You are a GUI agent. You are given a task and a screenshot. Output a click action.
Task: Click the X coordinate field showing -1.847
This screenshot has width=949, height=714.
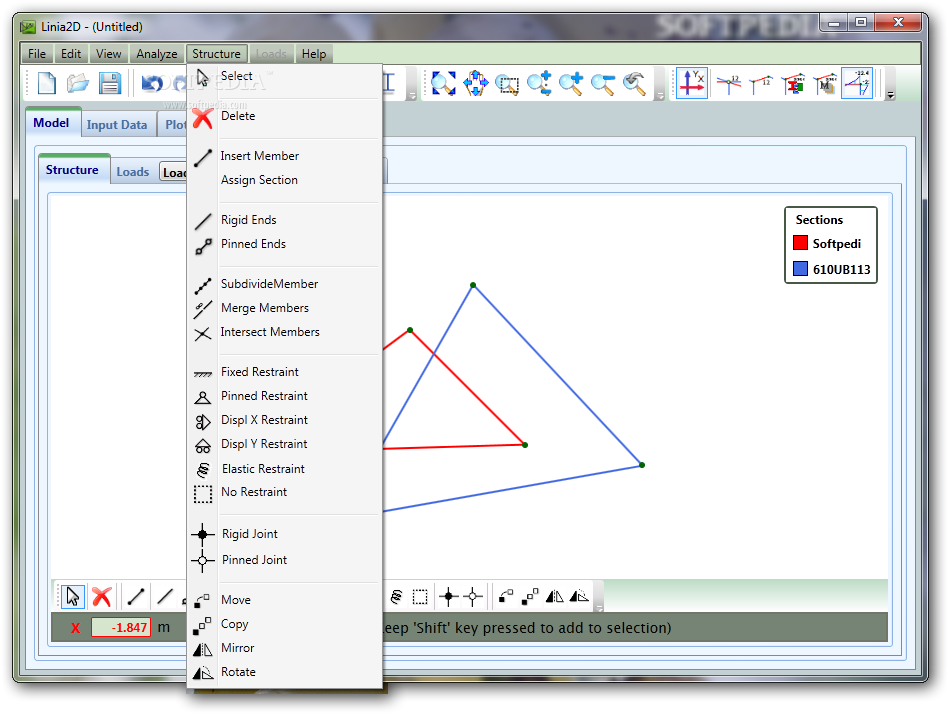point(121,628)
